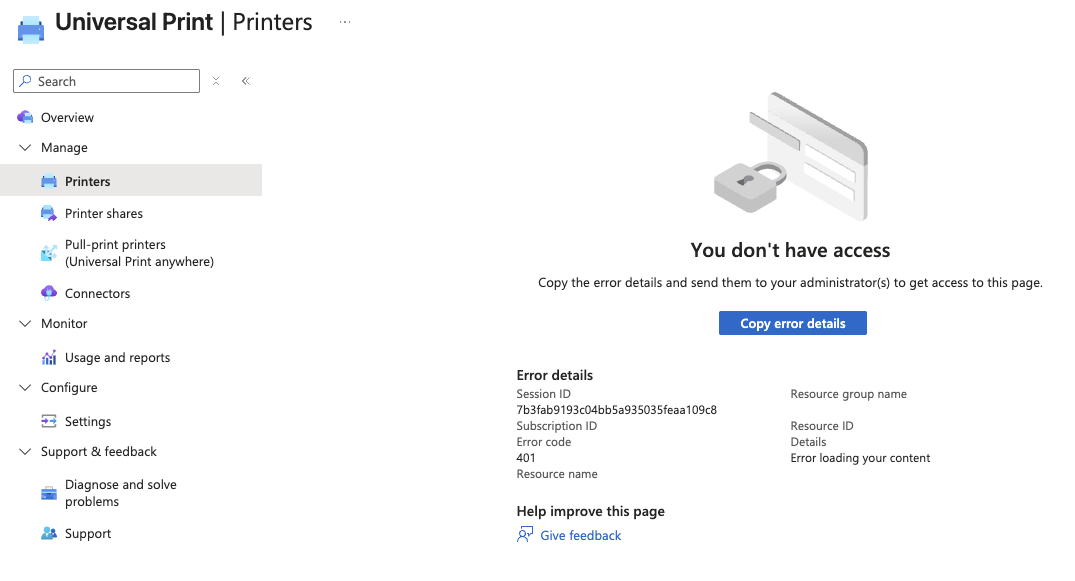Click the Printers icon in sidebar

tap(49, 182)
